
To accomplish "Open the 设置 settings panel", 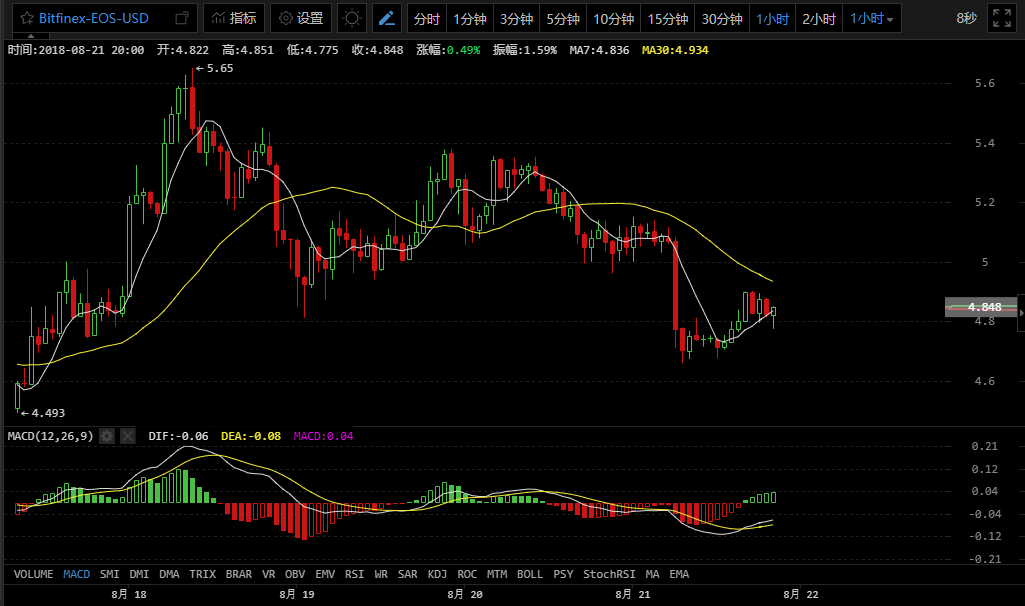I will [x=301, y=18].
